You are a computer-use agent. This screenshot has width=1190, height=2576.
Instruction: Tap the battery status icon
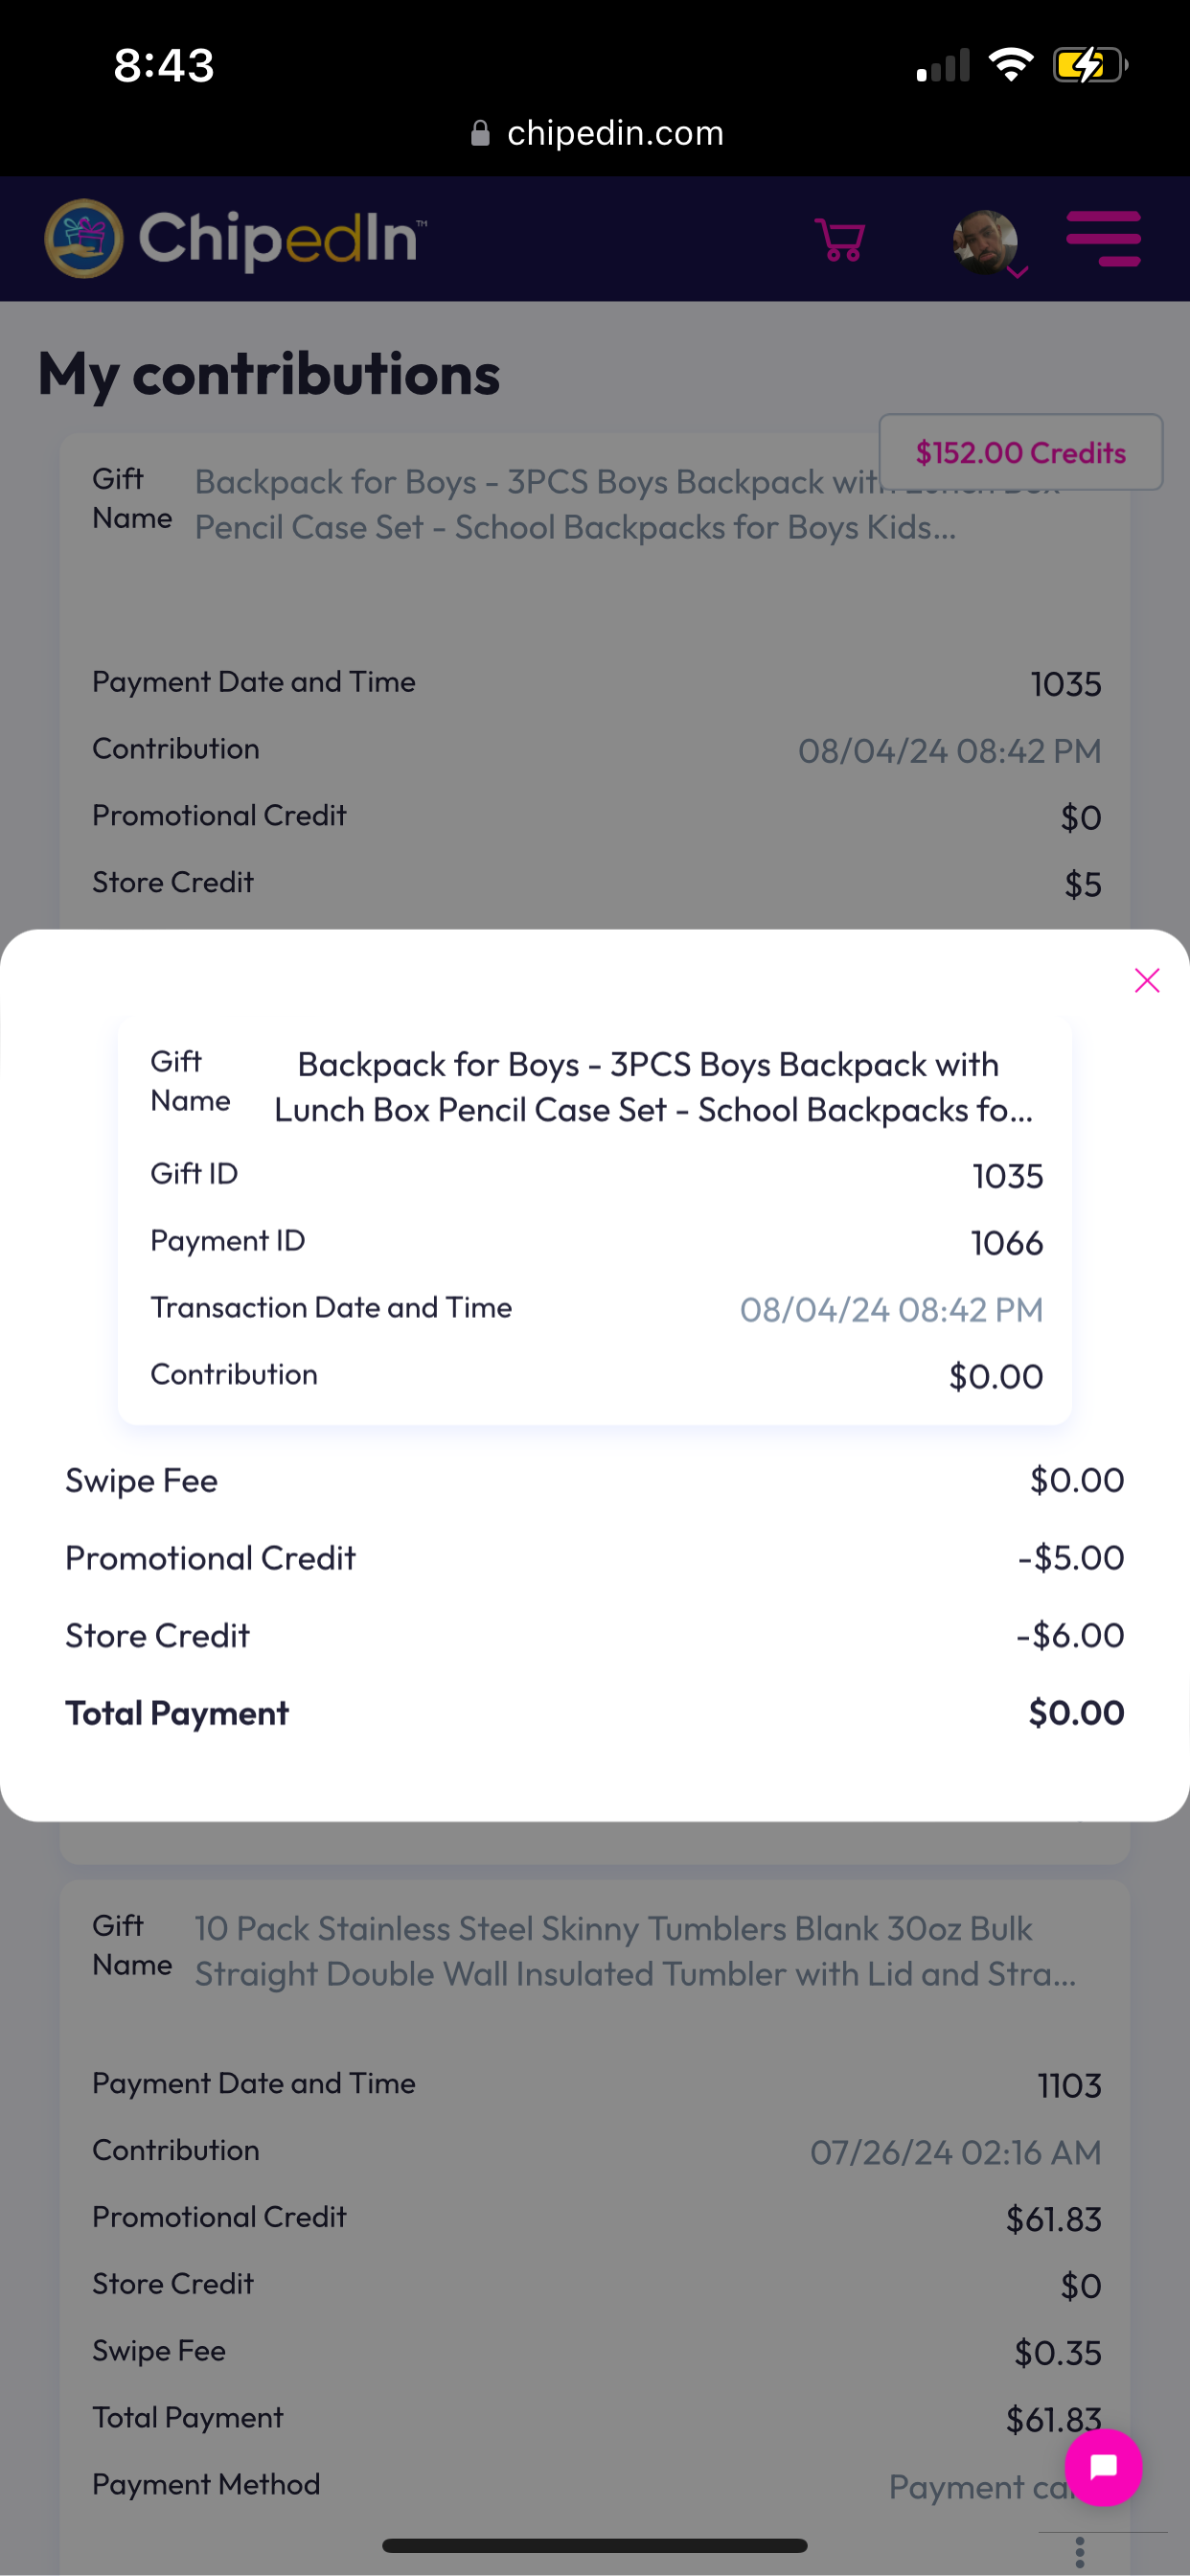[x=1090, y=66]
